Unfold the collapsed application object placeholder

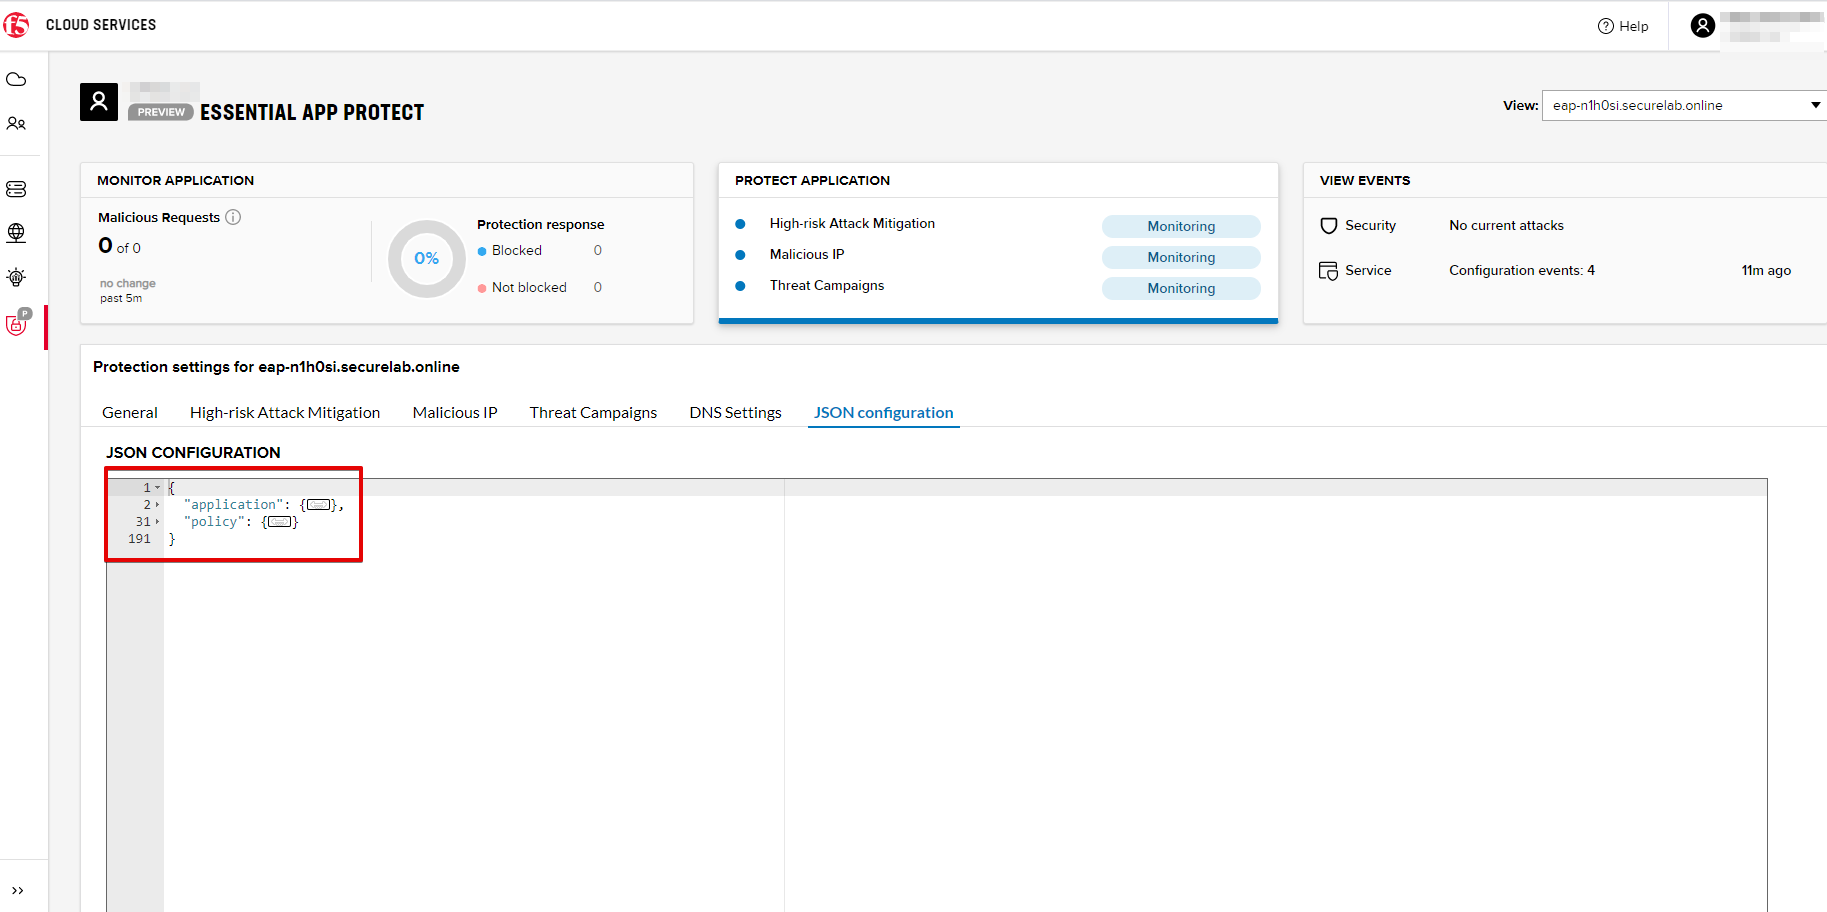point(319,505)
